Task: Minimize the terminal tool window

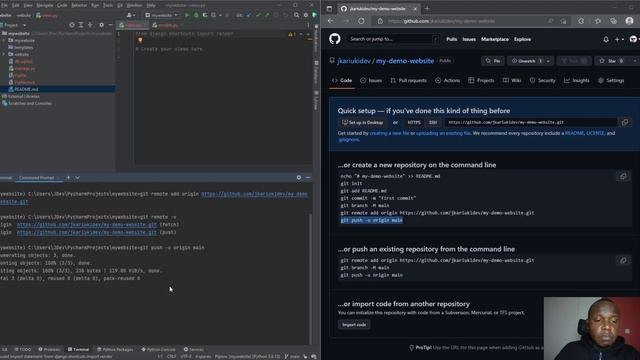Action: point(308,178)
